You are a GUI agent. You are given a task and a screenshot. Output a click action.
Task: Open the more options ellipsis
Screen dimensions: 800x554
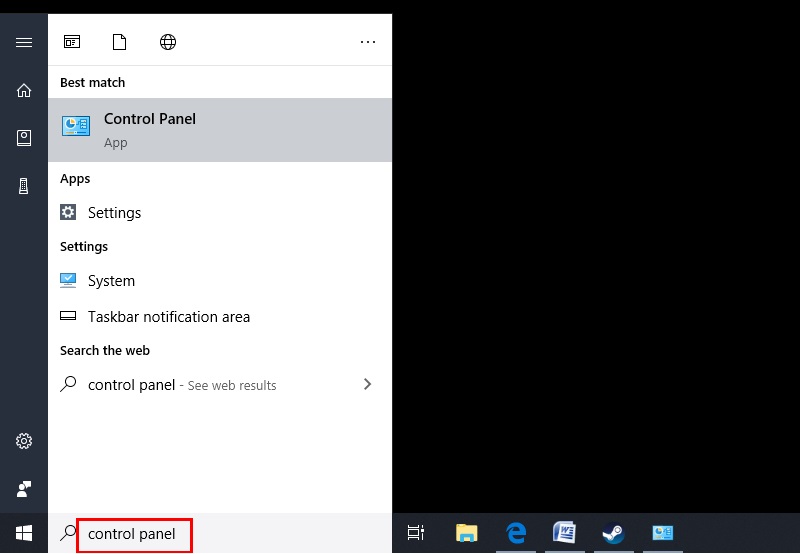tap(368, 42)
